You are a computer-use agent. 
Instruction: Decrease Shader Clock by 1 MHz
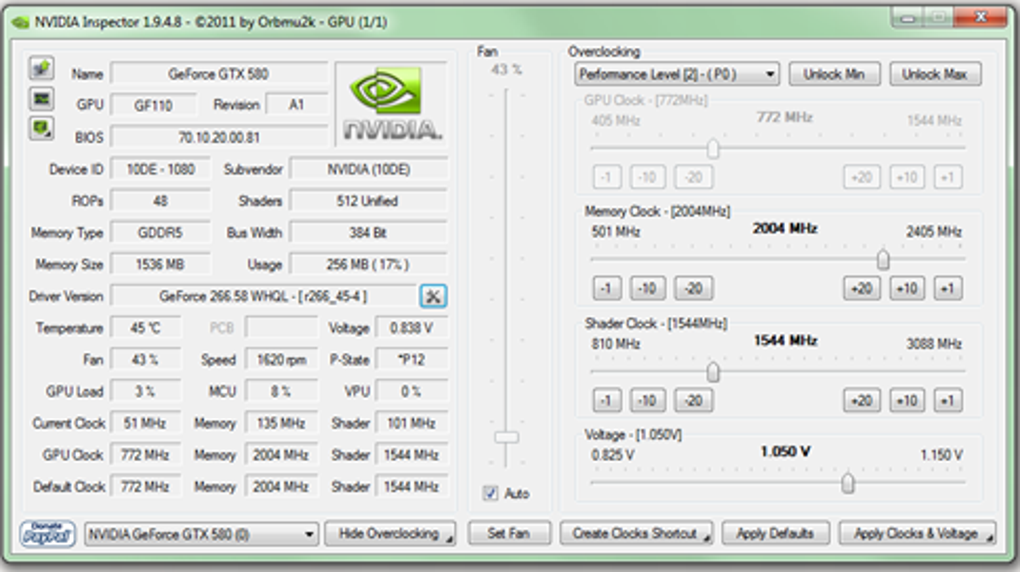(607, 400)
